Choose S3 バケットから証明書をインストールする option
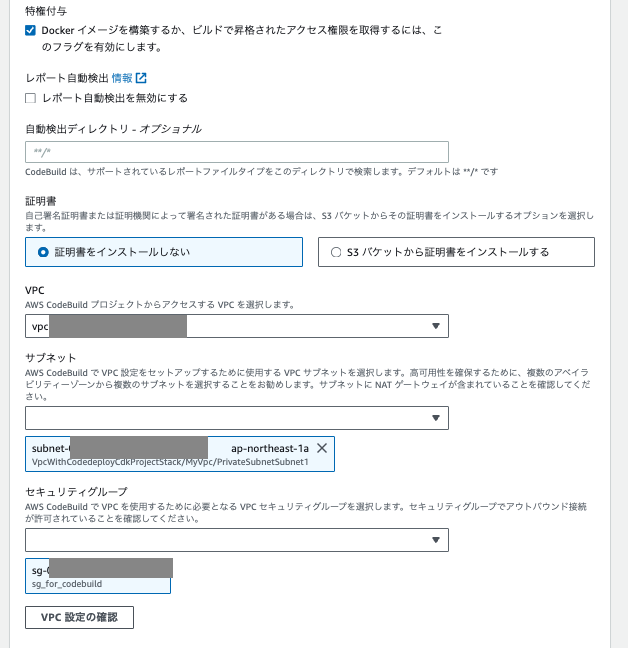 pos(336,252)
